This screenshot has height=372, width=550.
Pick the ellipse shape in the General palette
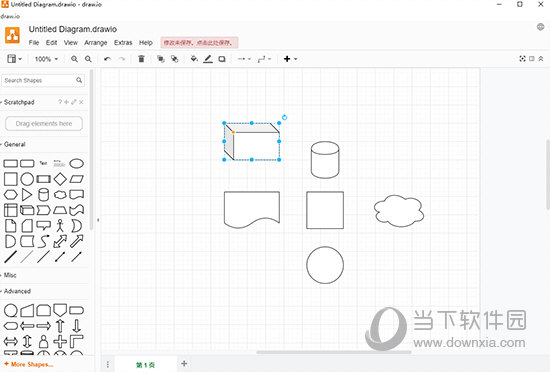pyautogui.click(x=76, y=163)
